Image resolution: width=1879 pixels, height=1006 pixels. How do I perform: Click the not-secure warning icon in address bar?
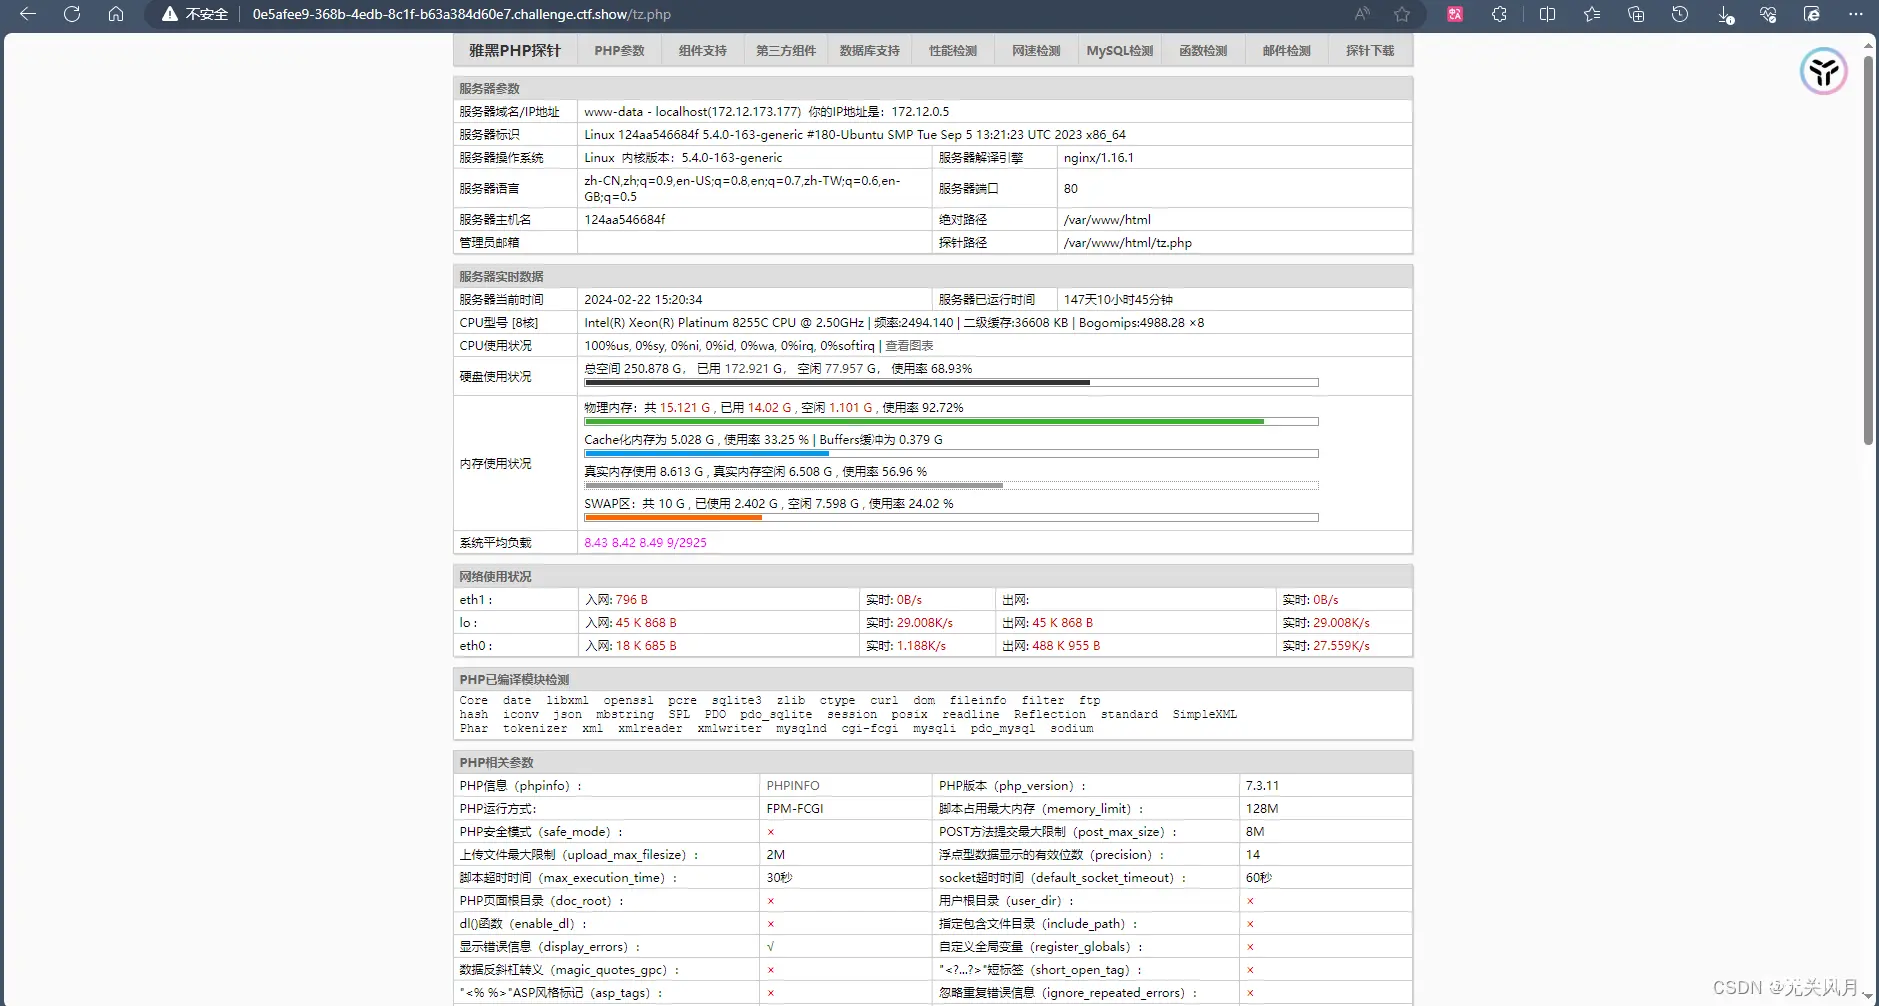pyautogui.click(x=170, y=14)
